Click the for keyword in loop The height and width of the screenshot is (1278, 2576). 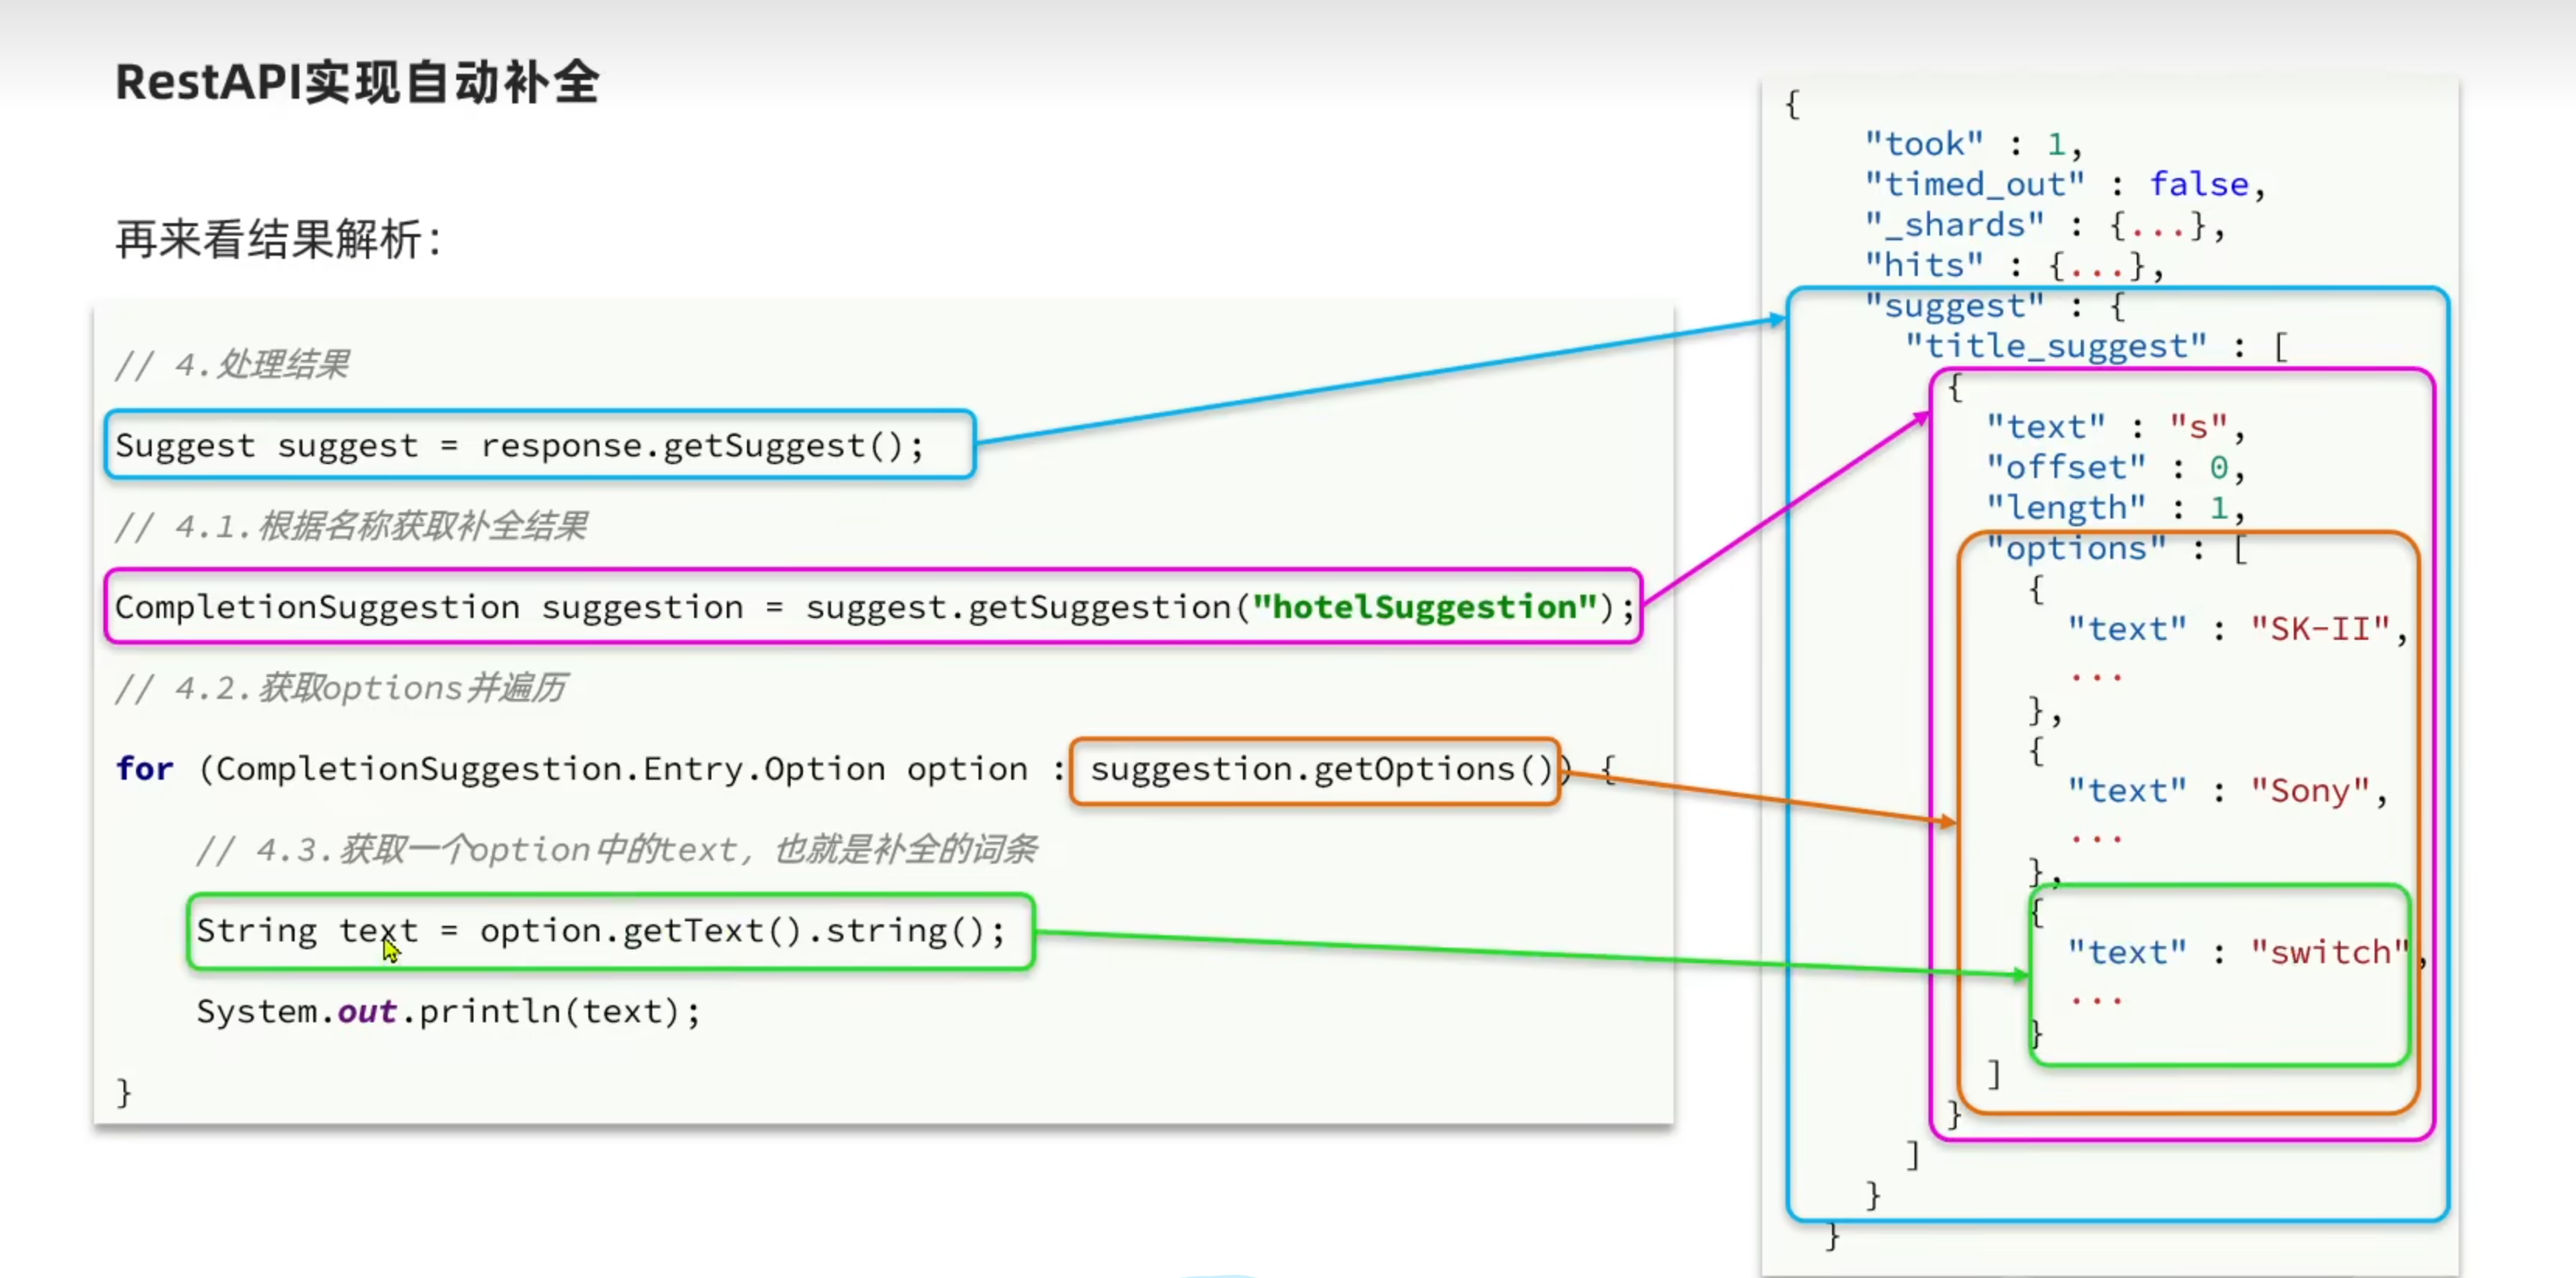click(144, 769)
